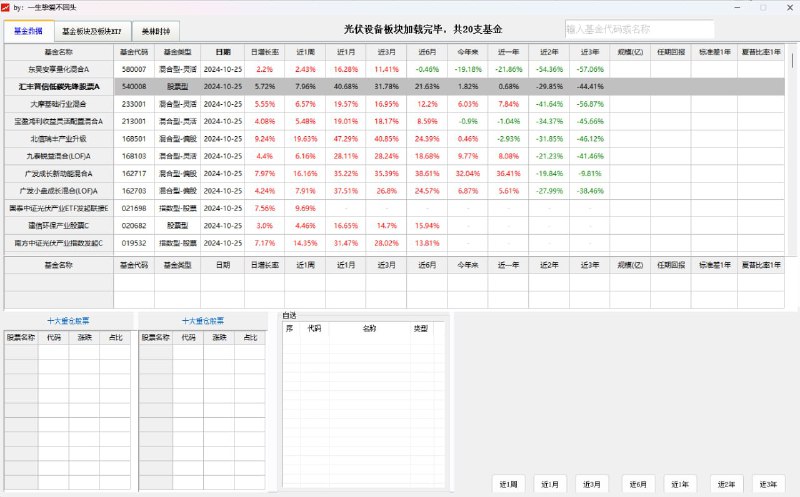Open the 美林时钟 tab
Image resolution: width=800 pixels, height=497 pixels.
155,31
